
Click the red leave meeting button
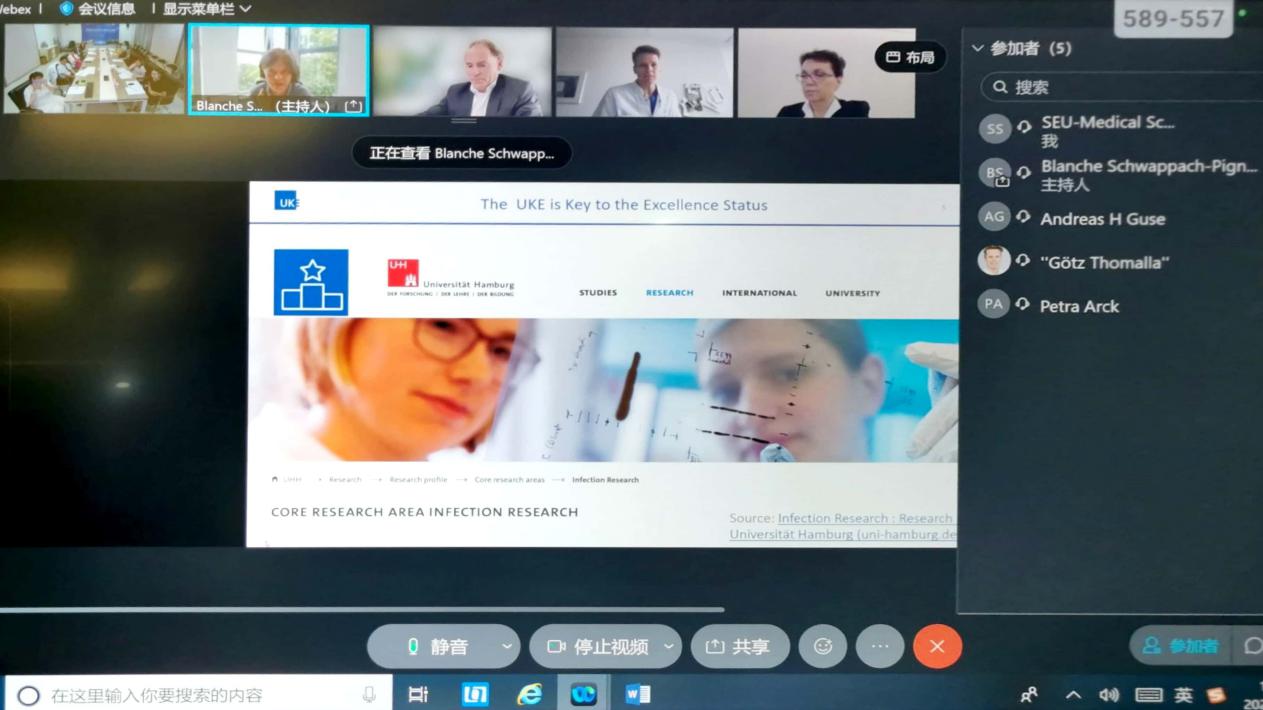[x=937, y=647]
